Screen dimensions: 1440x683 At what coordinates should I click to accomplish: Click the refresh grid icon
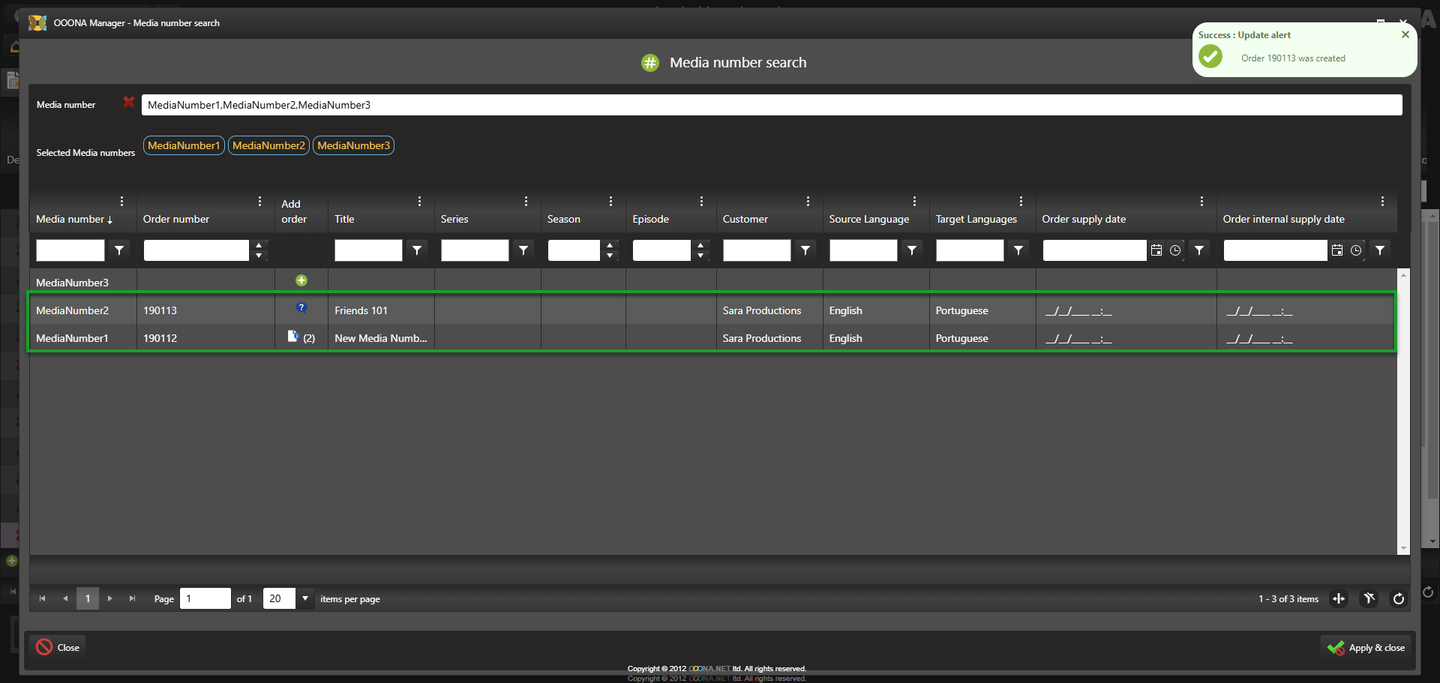pyautogui.click(x=1398, y=599)
